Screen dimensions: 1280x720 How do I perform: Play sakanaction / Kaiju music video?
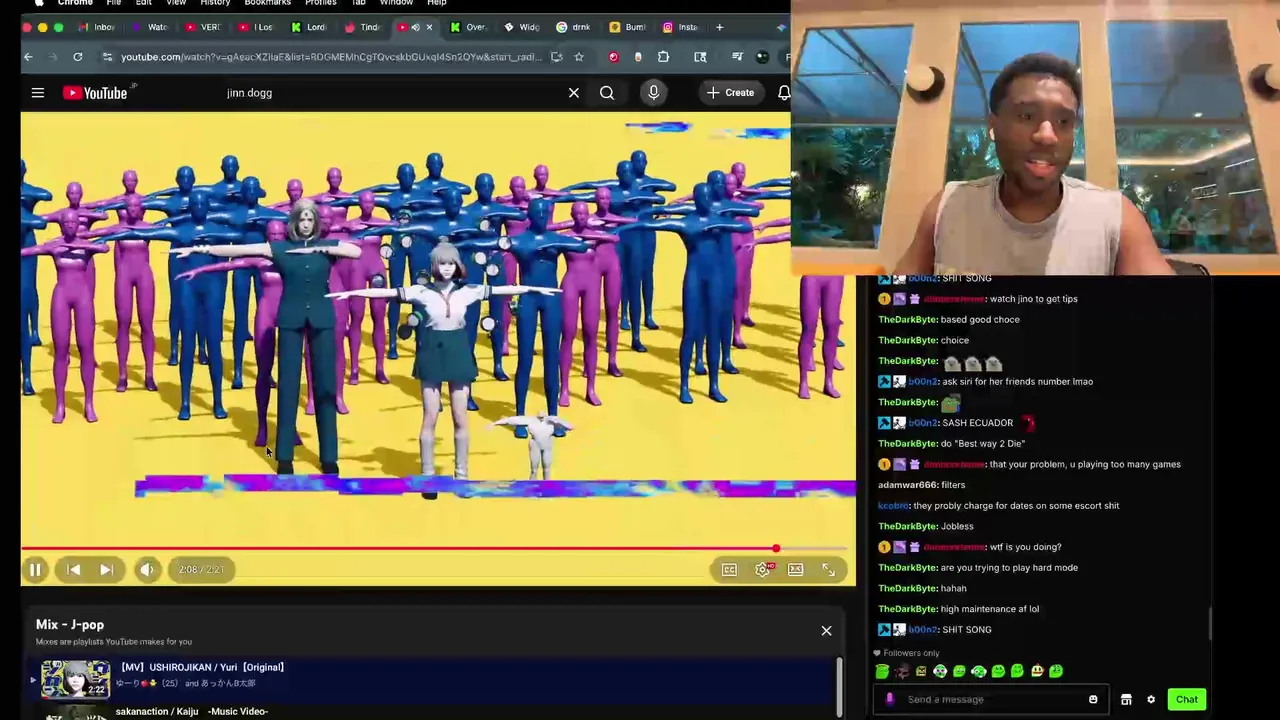point(191,711)
